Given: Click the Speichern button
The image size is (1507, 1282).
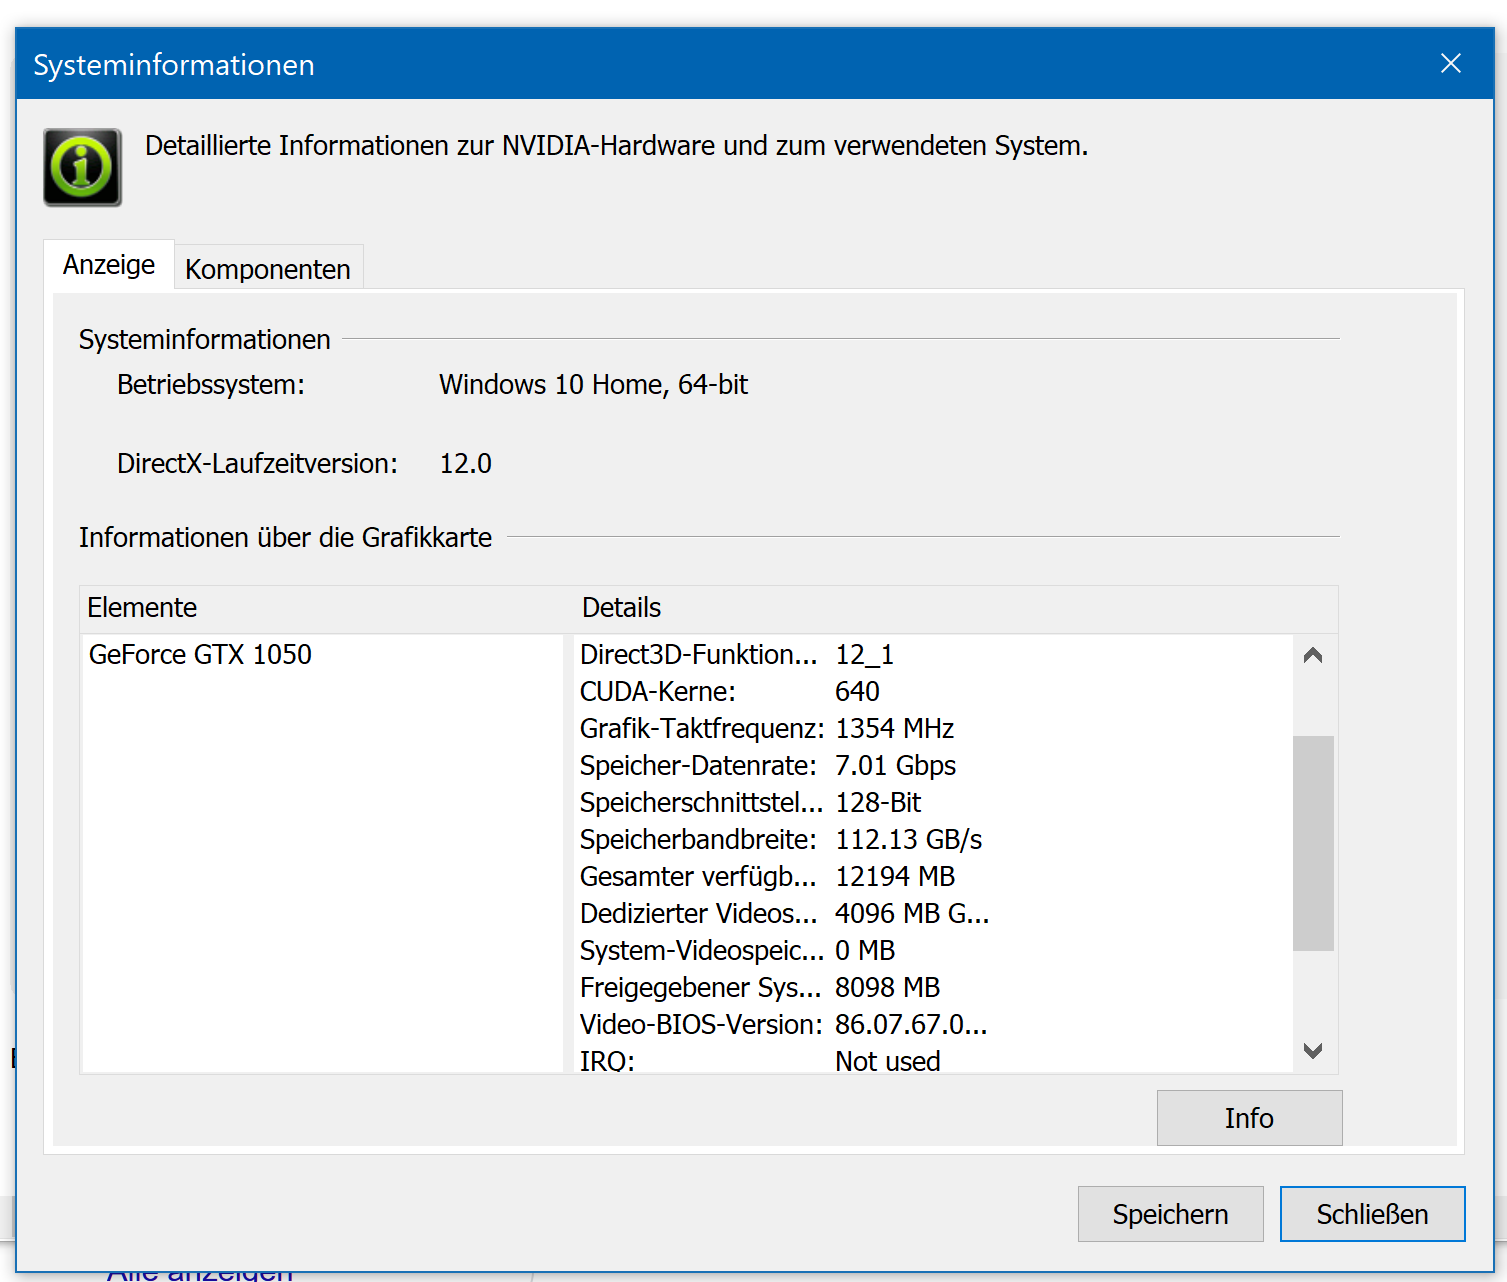Looking at the screenshot, I should (x=1170, y=1214).
